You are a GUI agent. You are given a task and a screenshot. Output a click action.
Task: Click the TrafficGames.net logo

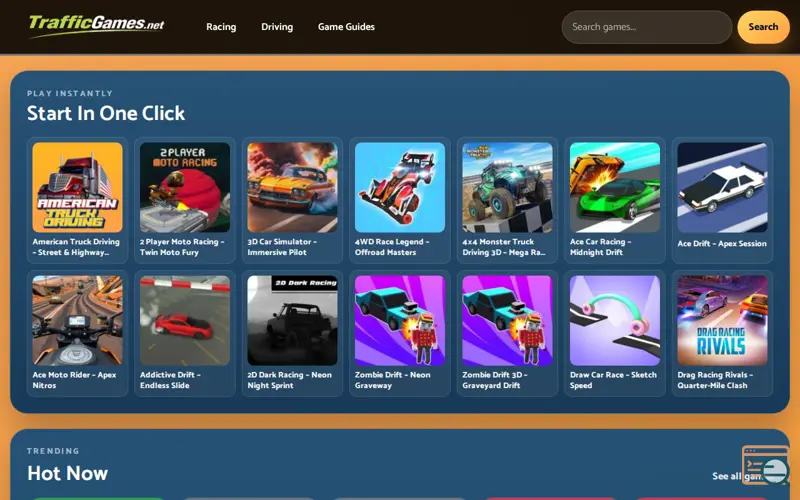coord(96,25)
